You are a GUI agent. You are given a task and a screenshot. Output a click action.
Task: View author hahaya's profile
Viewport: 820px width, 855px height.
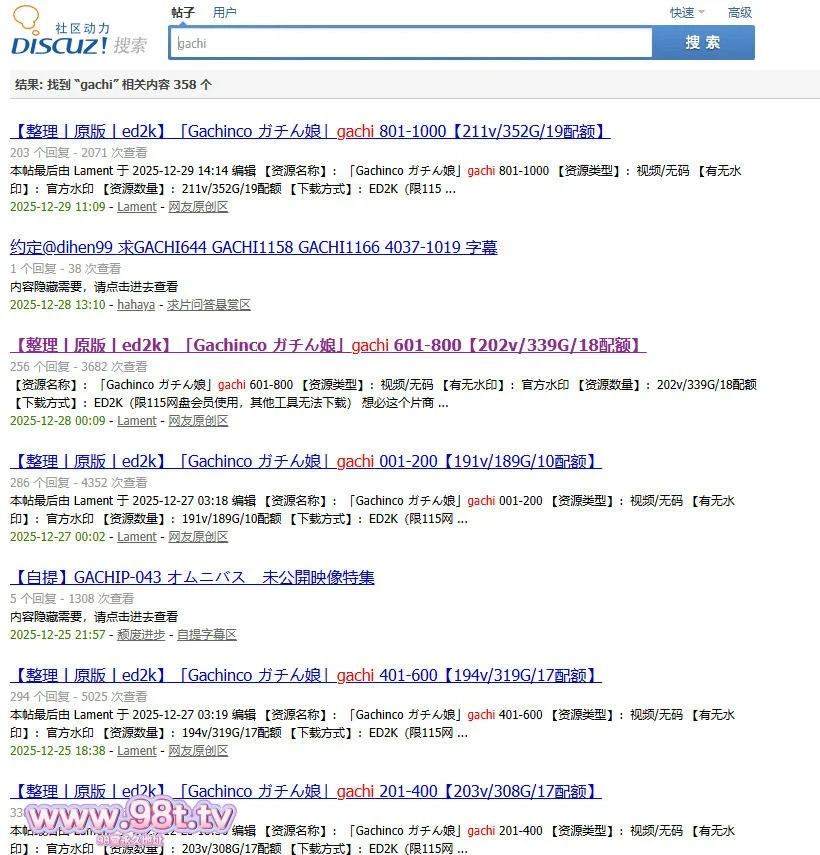pyautogui.click(x=136, y=305)
